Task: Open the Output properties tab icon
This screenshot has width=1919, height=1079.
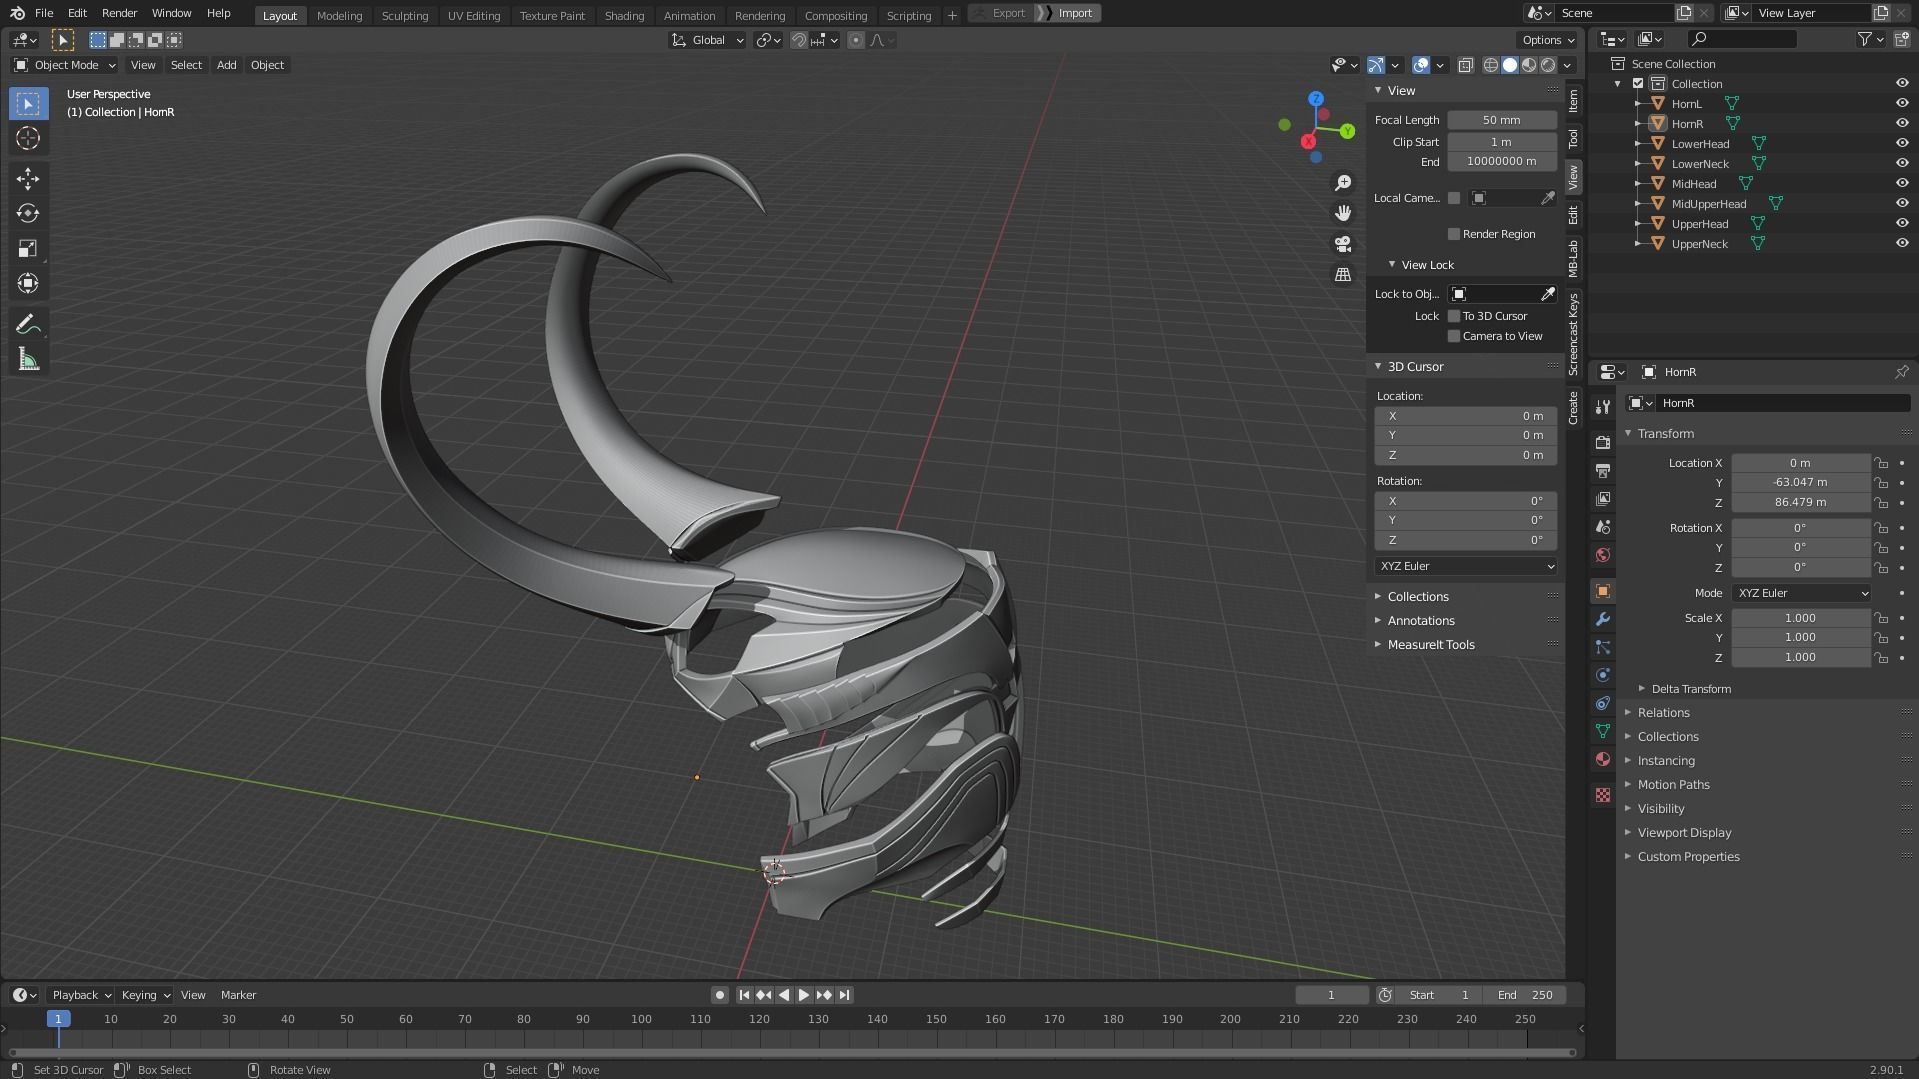Action: [1603, 471]
